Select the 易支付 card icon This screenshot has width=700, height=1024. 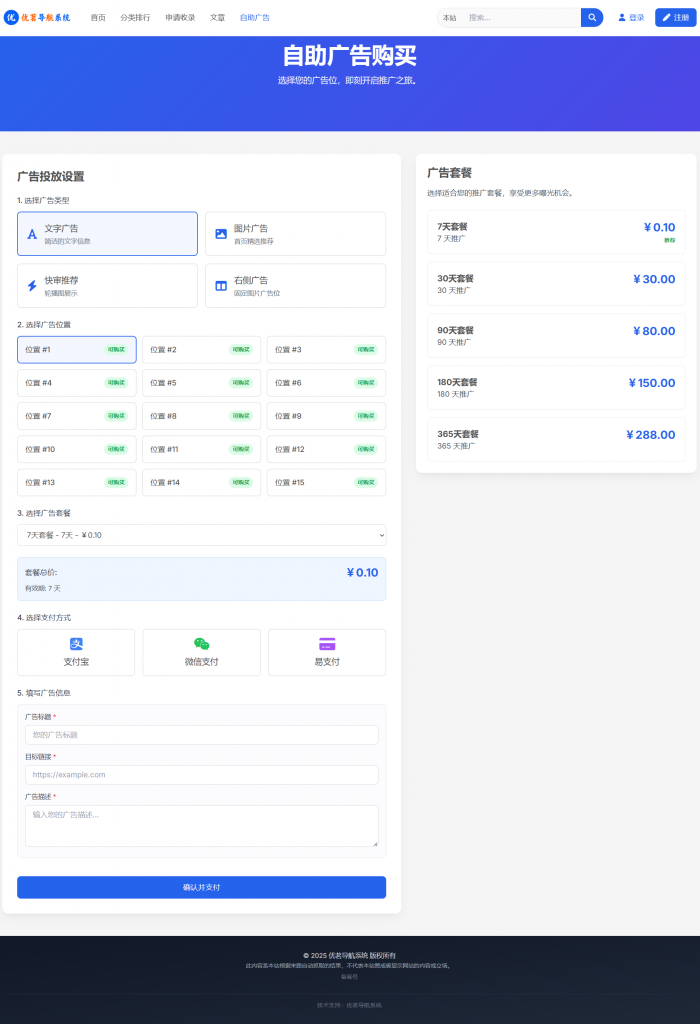(326, 644)
